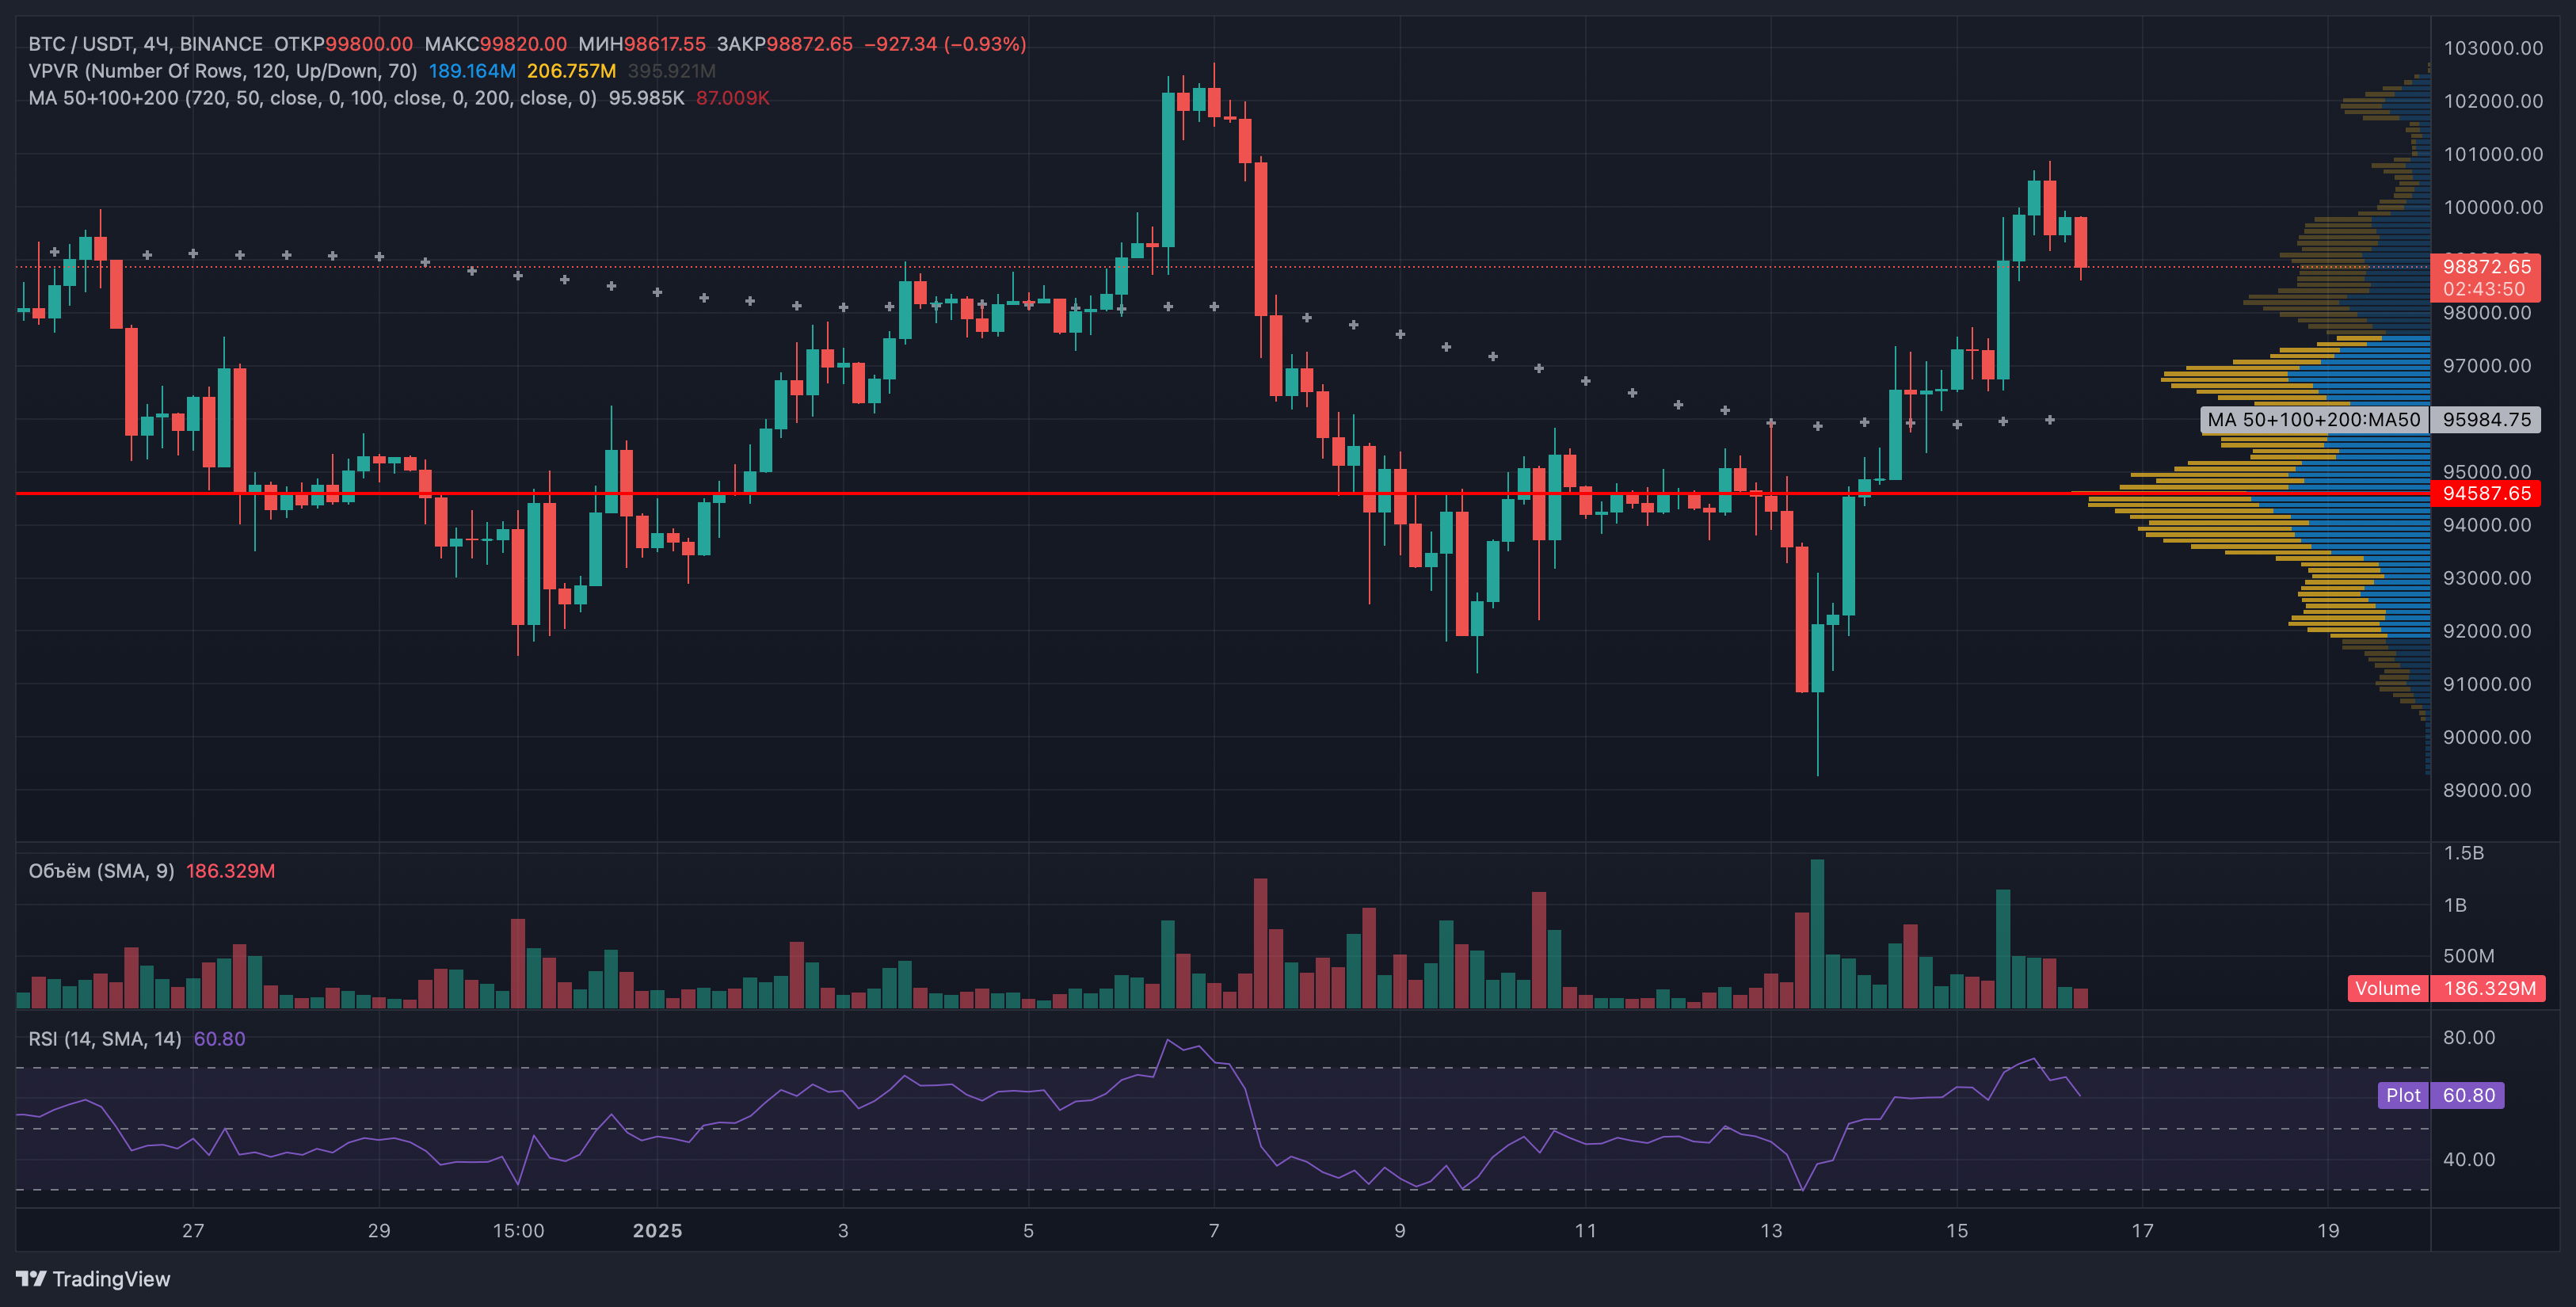Click the 60.80 value on the RSI axis
This screenshot has width=2576, height=1307.
point(2468,1095)
